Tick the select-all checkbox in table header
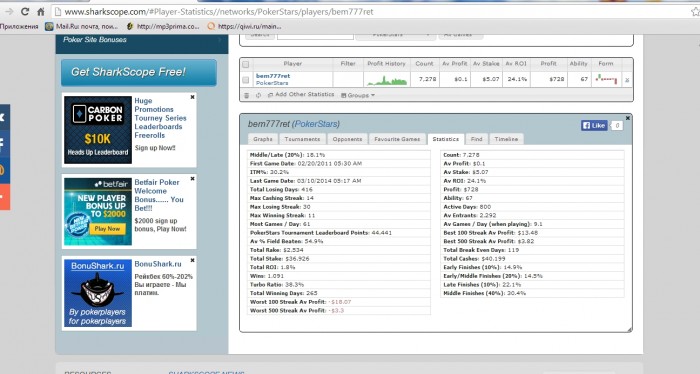Screen dimensions: 700x374 [246, 64]
